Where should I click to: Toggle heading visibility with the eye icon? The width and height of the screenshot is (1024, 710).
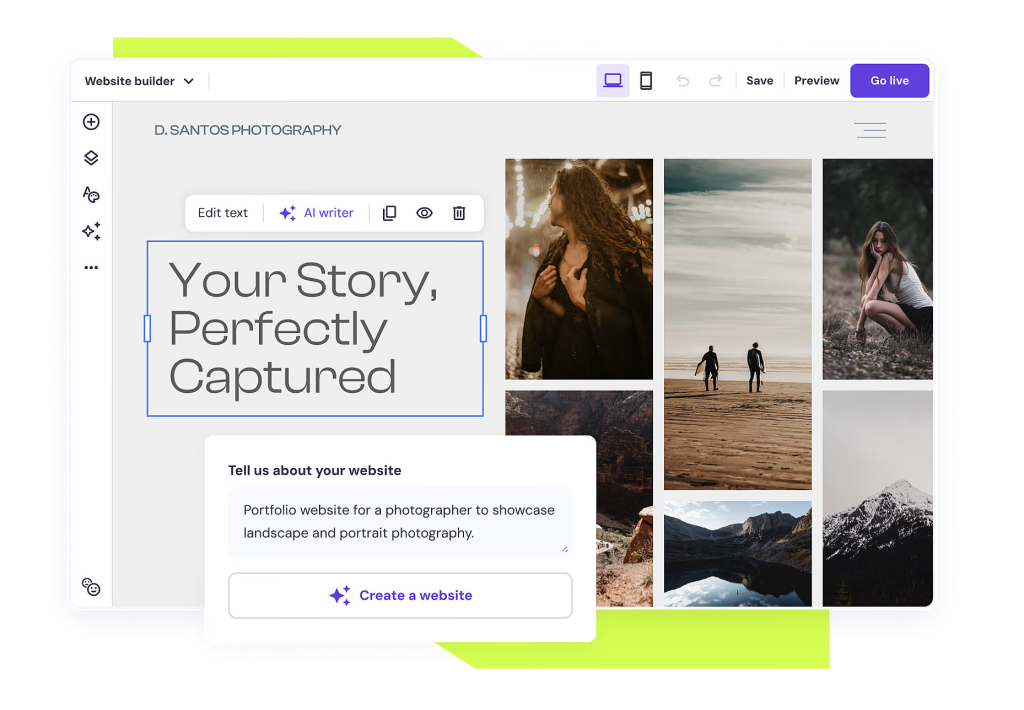point(424,213)
